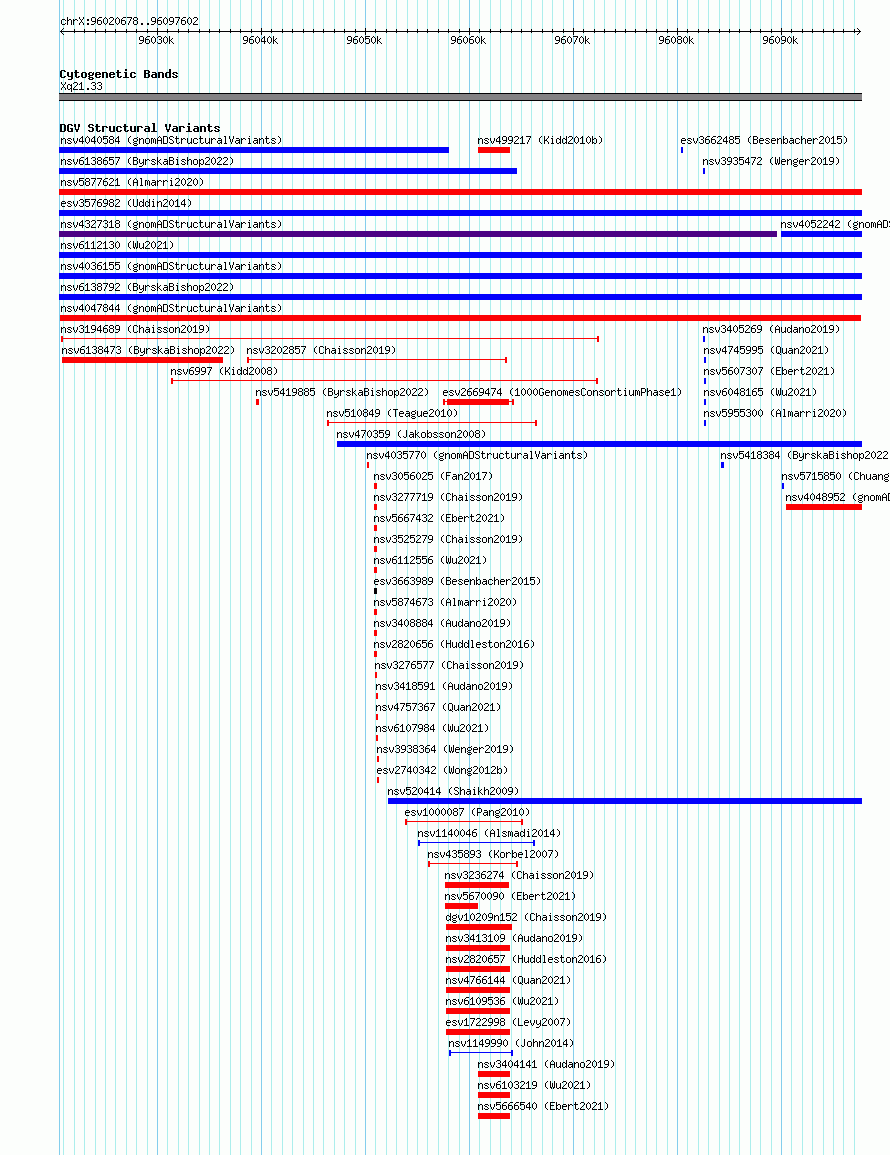The image size is (890, 1155).
Task: Select the nsv6138473 (ByrskaBishop2022) label
Action: [148, 350]
